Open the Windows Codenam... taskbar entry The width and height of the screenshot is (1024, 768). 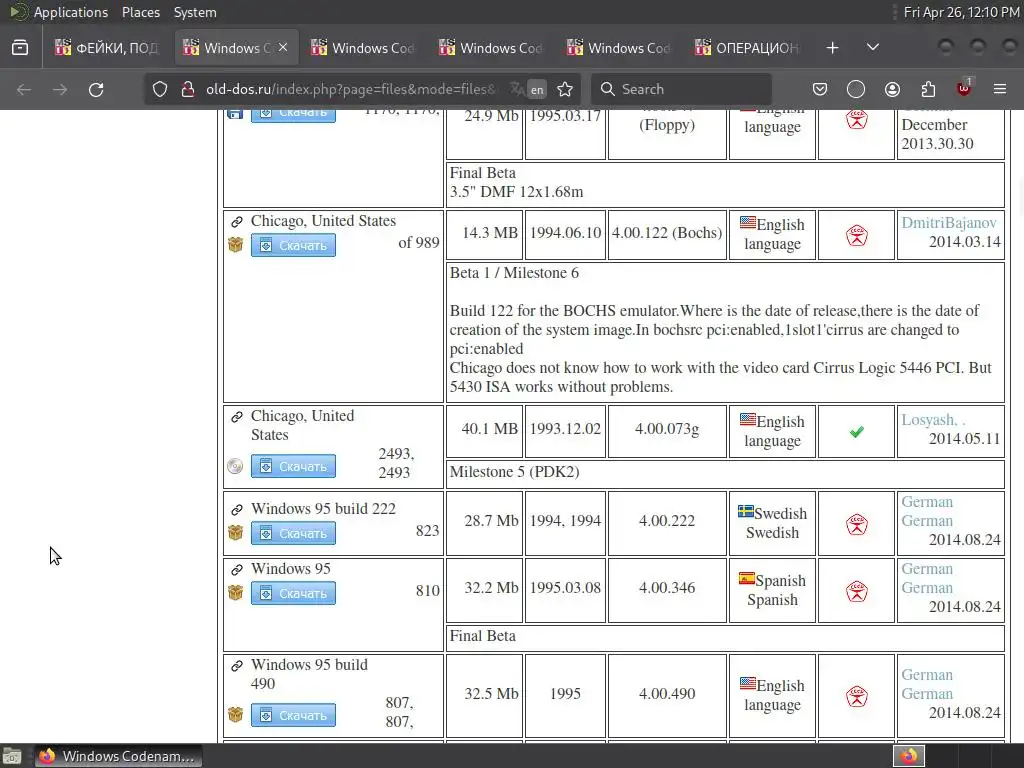coord(118,756)
